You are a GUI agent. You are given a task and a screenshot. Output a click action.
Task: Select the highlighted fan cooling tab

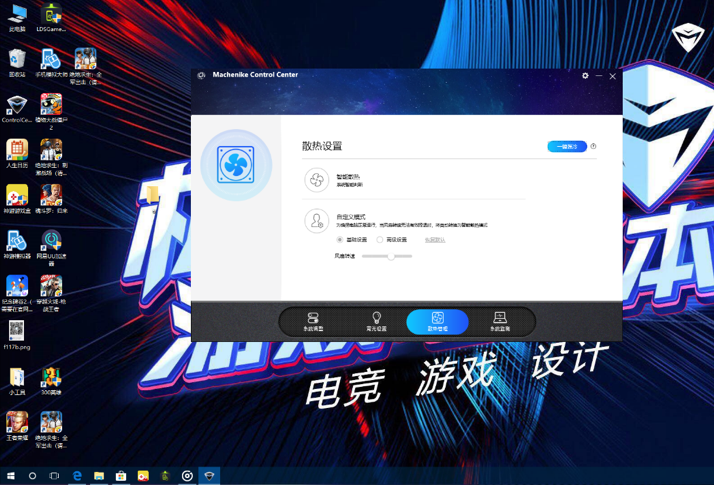[437, 322]
